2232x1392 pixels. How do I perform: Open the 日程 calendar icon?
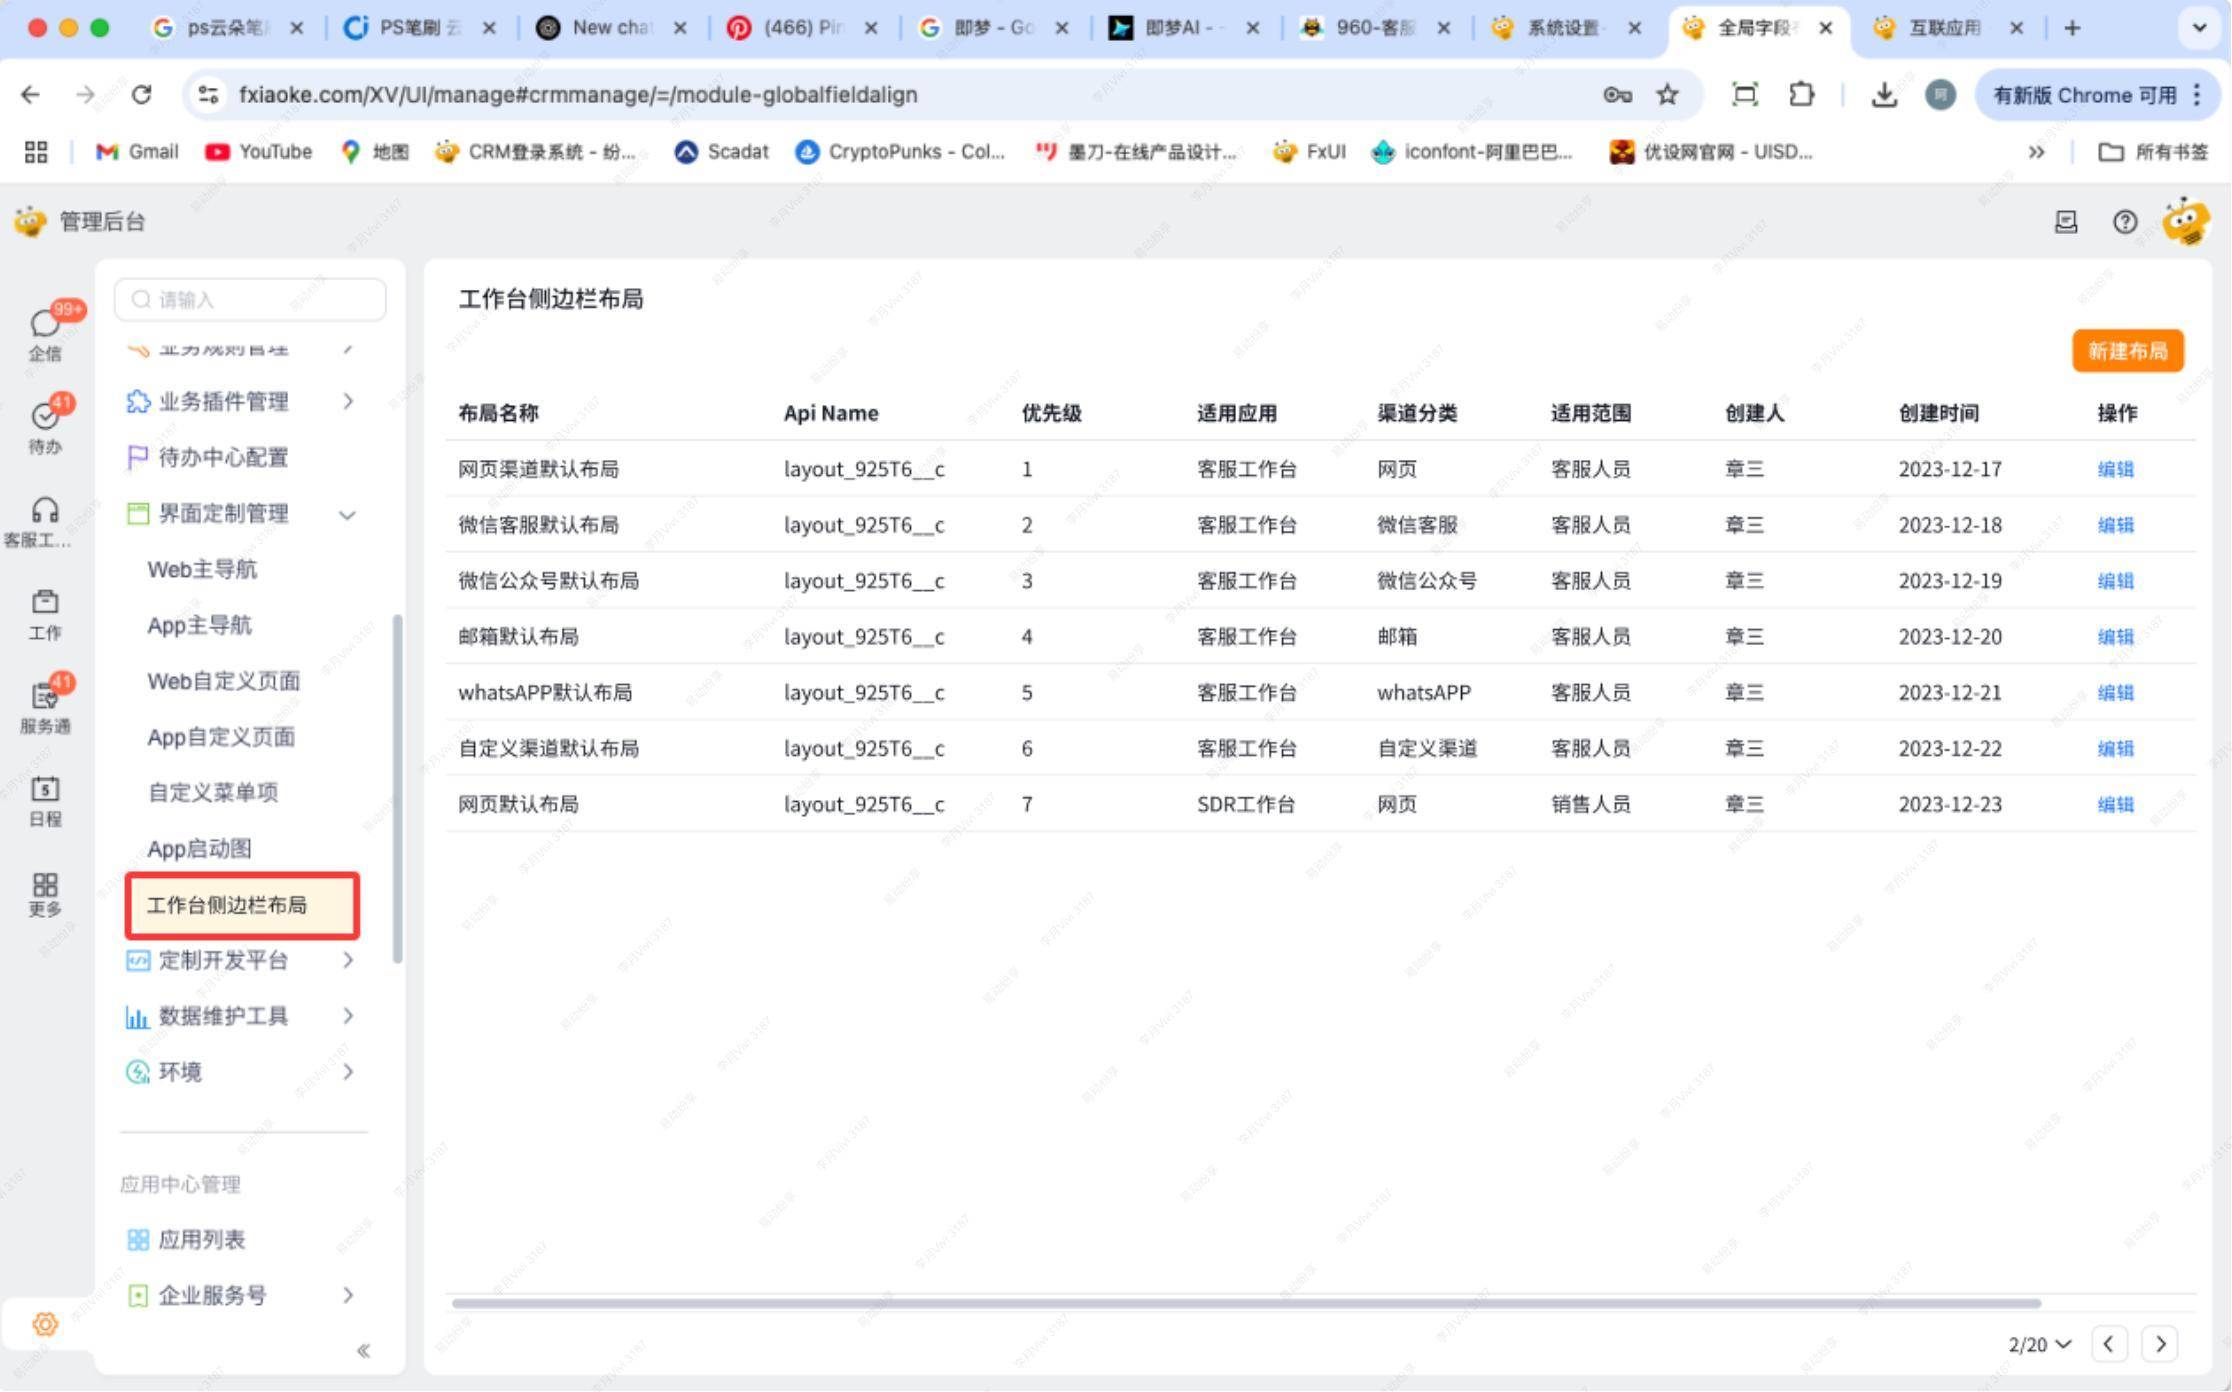(44, 790)
